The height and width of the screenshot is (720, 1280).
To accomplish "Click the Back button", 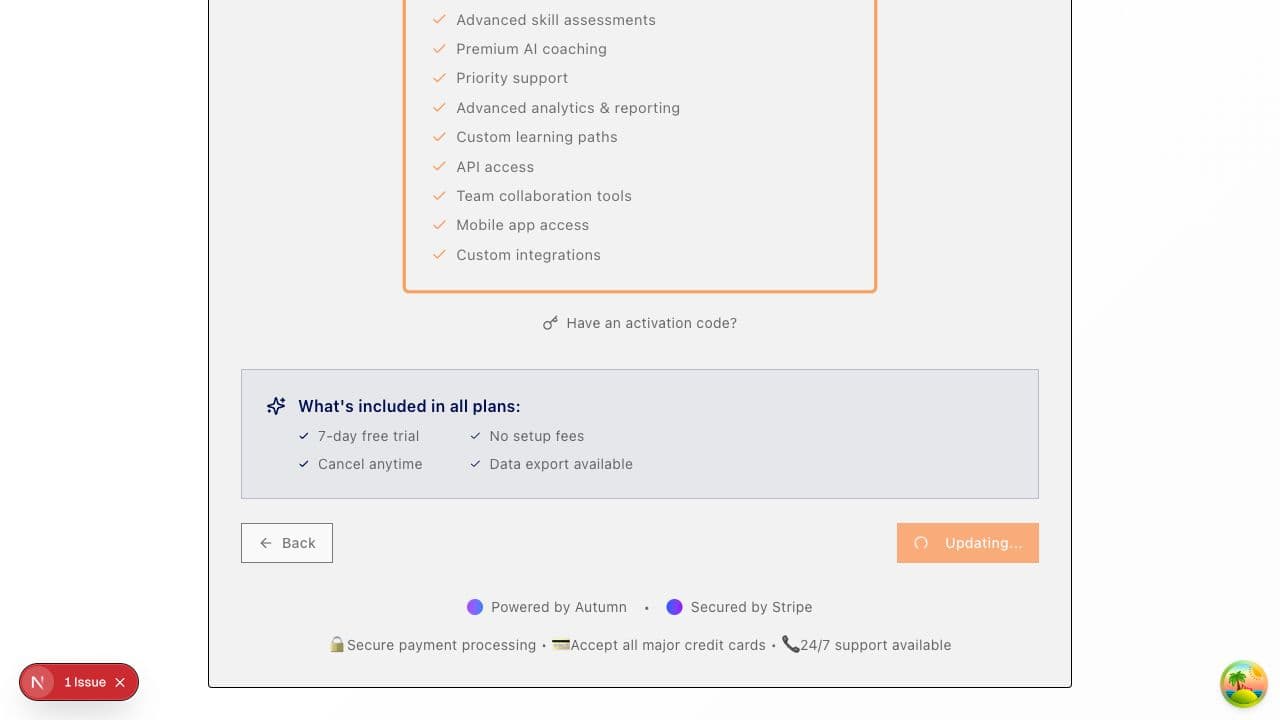I will (287, 543).
